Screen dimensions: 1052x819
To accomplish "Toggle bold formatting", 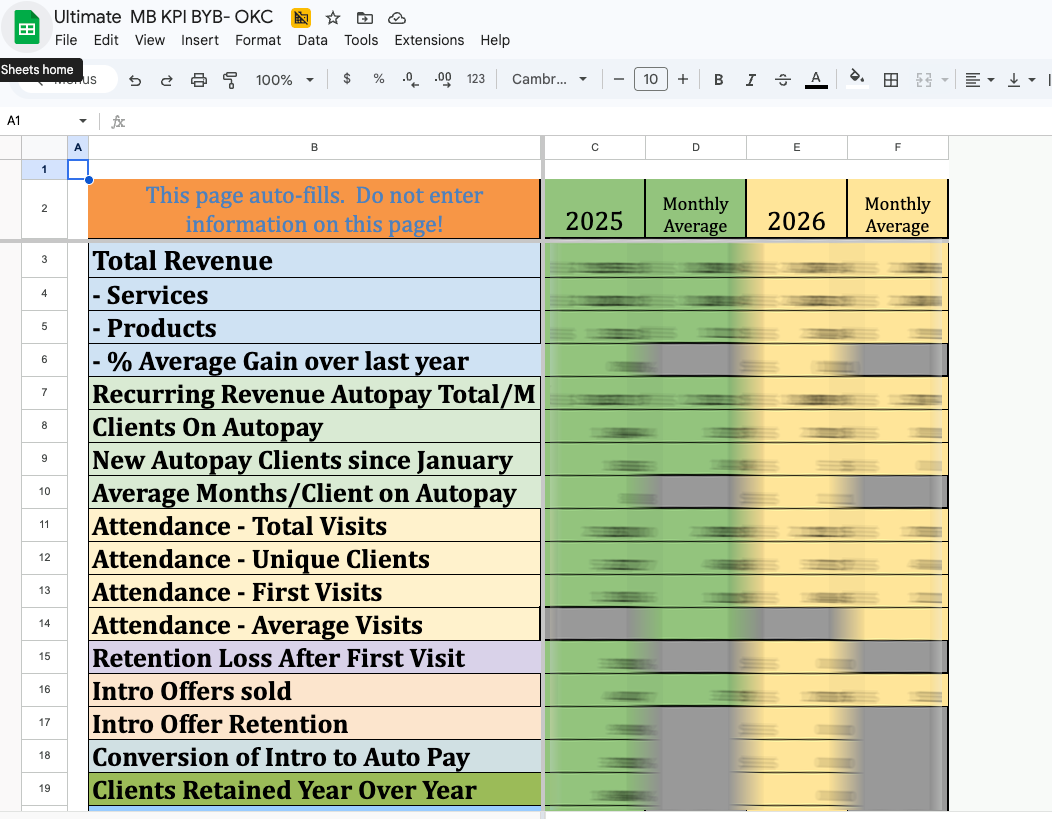I will tap(718, 79).
